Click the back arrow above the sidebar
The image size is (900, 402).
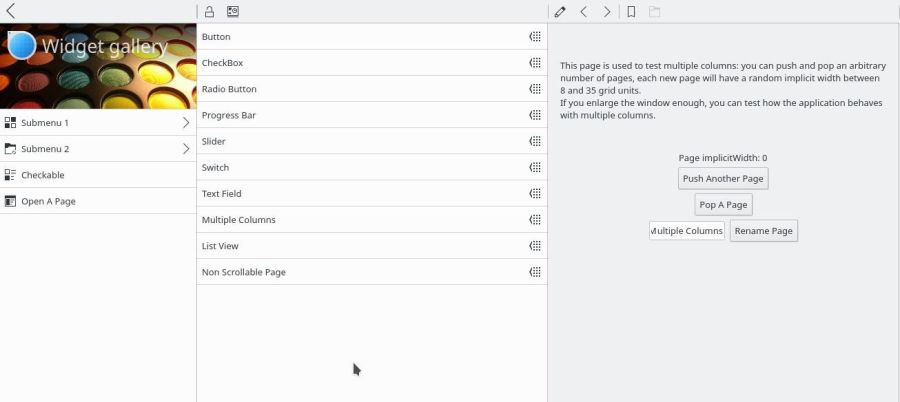point(11,12)
